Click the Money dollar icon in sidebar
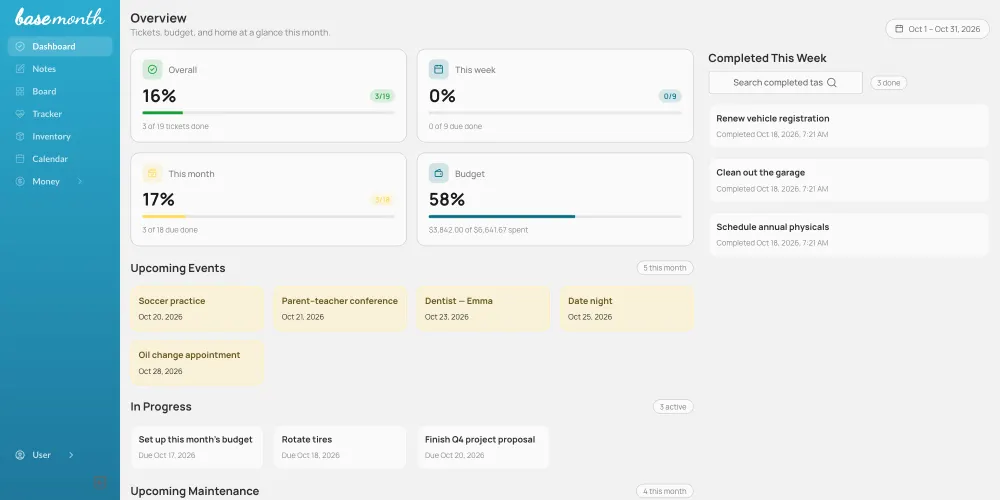Viewport: 1000px width, 500px height. (x=20, y=182)
